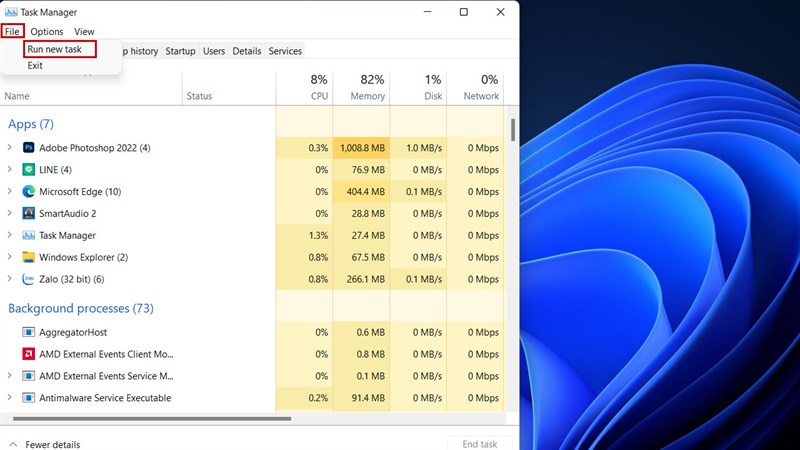Screen dimensions: 800x450
Task: Expand Windows Explorer process group
Action: click(10, 257)
